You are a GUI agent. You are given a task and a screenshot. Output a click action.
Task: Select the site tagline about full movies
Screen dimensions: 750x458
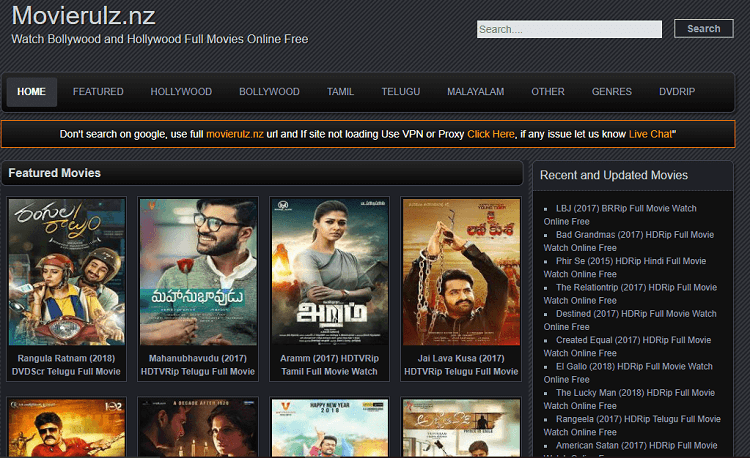point(160,39)
